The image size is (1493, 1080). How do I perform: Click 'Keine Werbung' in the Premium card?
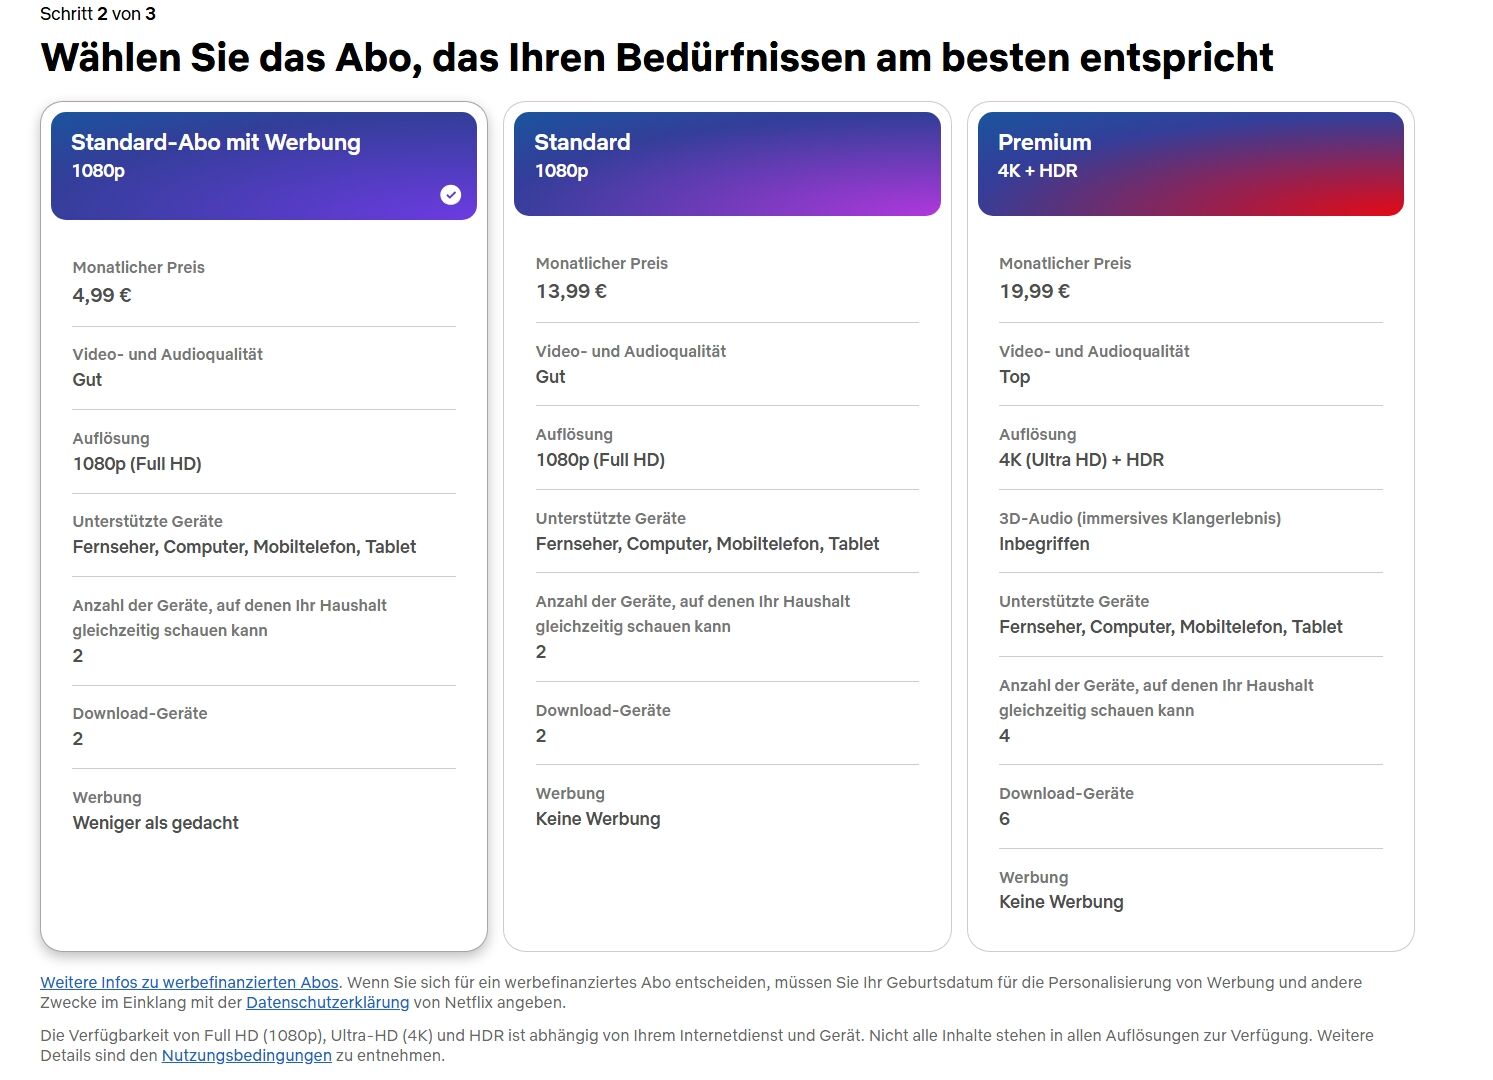coord(1061,902)
